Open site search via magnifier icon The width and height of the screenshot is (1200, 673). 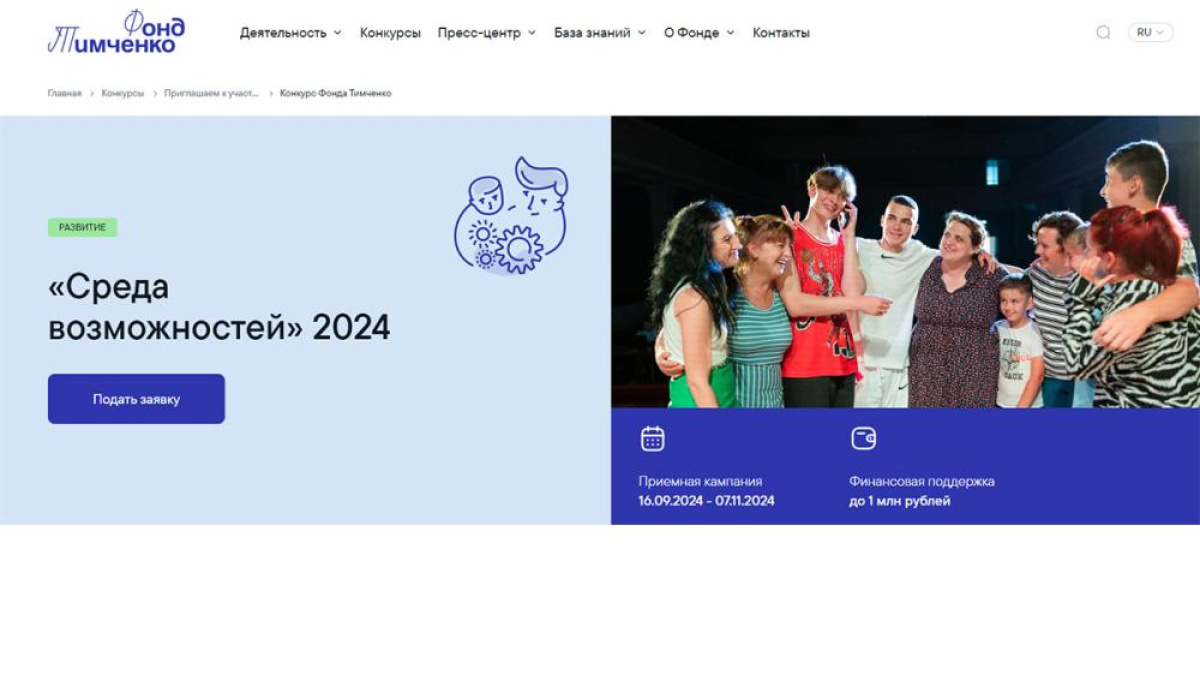coord(1103,32)
